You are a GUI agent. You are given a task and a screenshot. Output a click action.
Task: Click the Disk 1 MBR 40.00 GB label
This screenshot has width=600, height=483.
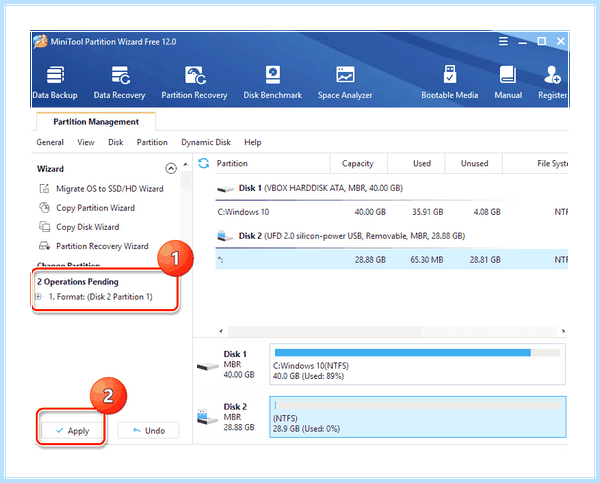tap(239, 364)
